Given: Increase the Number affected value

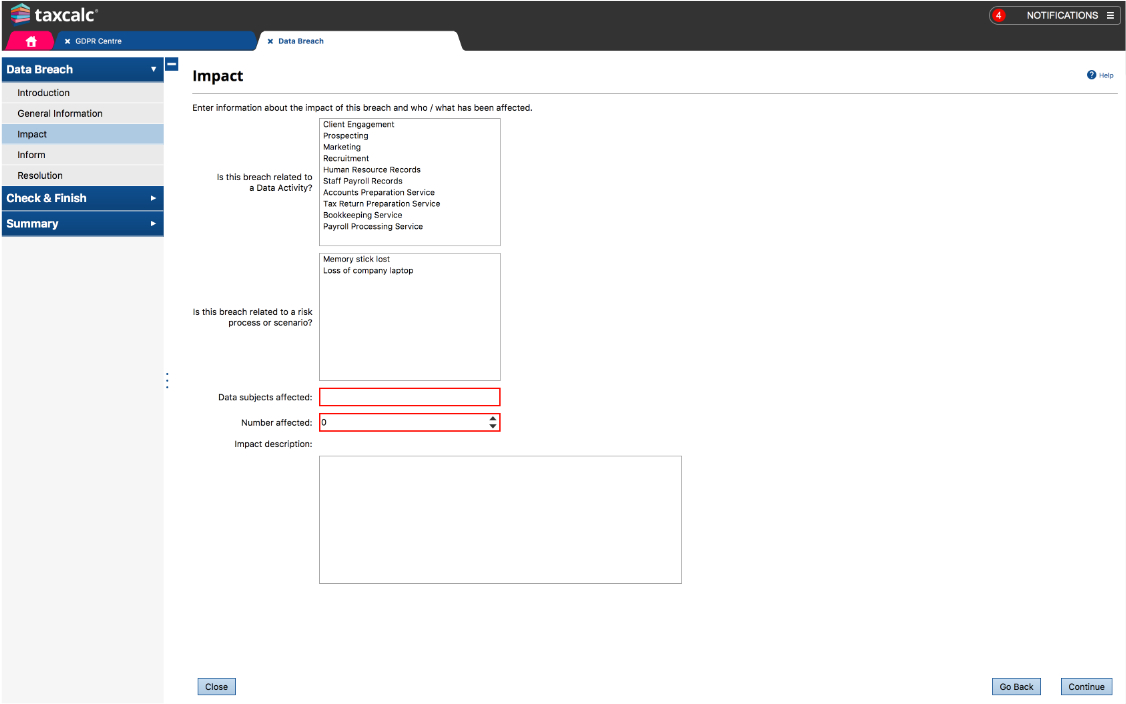Looking at the screenshot, I should point(493,419).
